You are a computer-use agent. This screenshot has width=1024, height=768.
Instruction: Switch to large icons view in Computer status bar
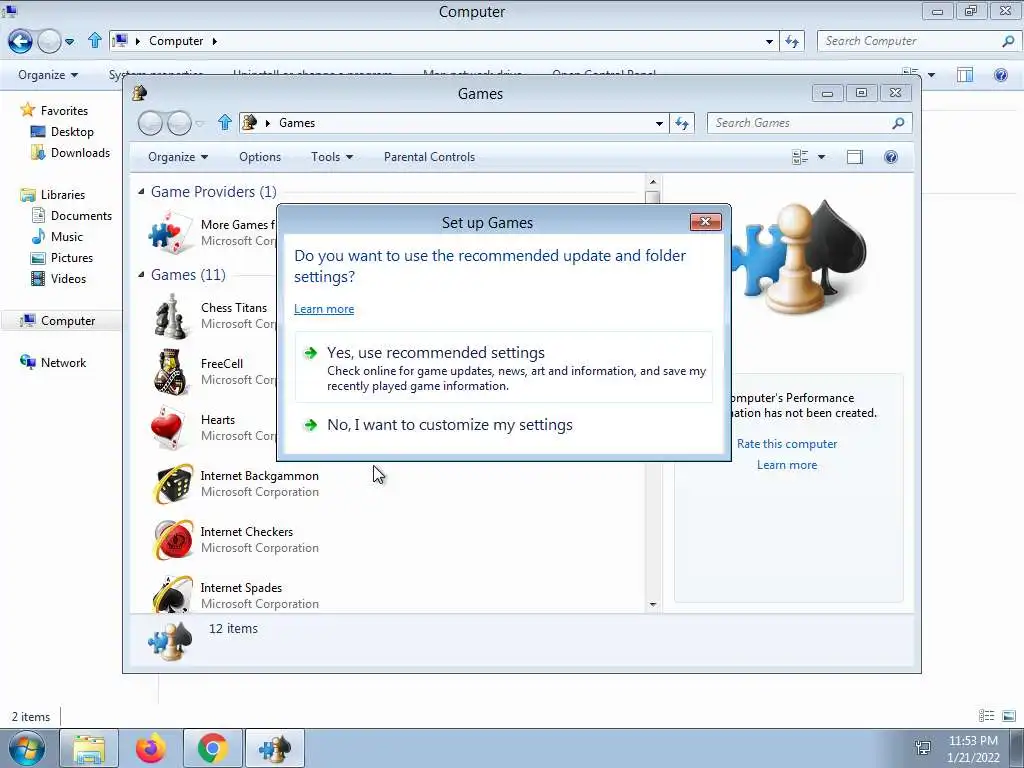tap(1009, 716)
